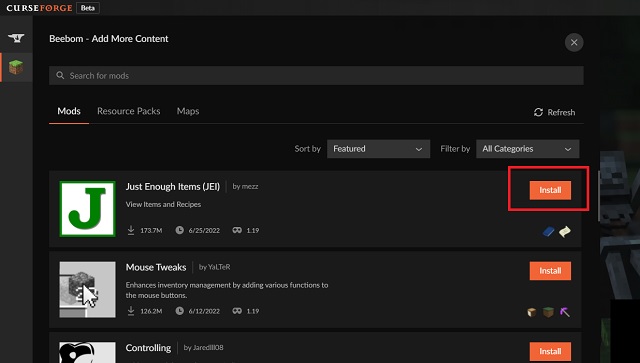Click the Beta badge next to CurseForge
The image size is (640, 363).
[88, 8]
